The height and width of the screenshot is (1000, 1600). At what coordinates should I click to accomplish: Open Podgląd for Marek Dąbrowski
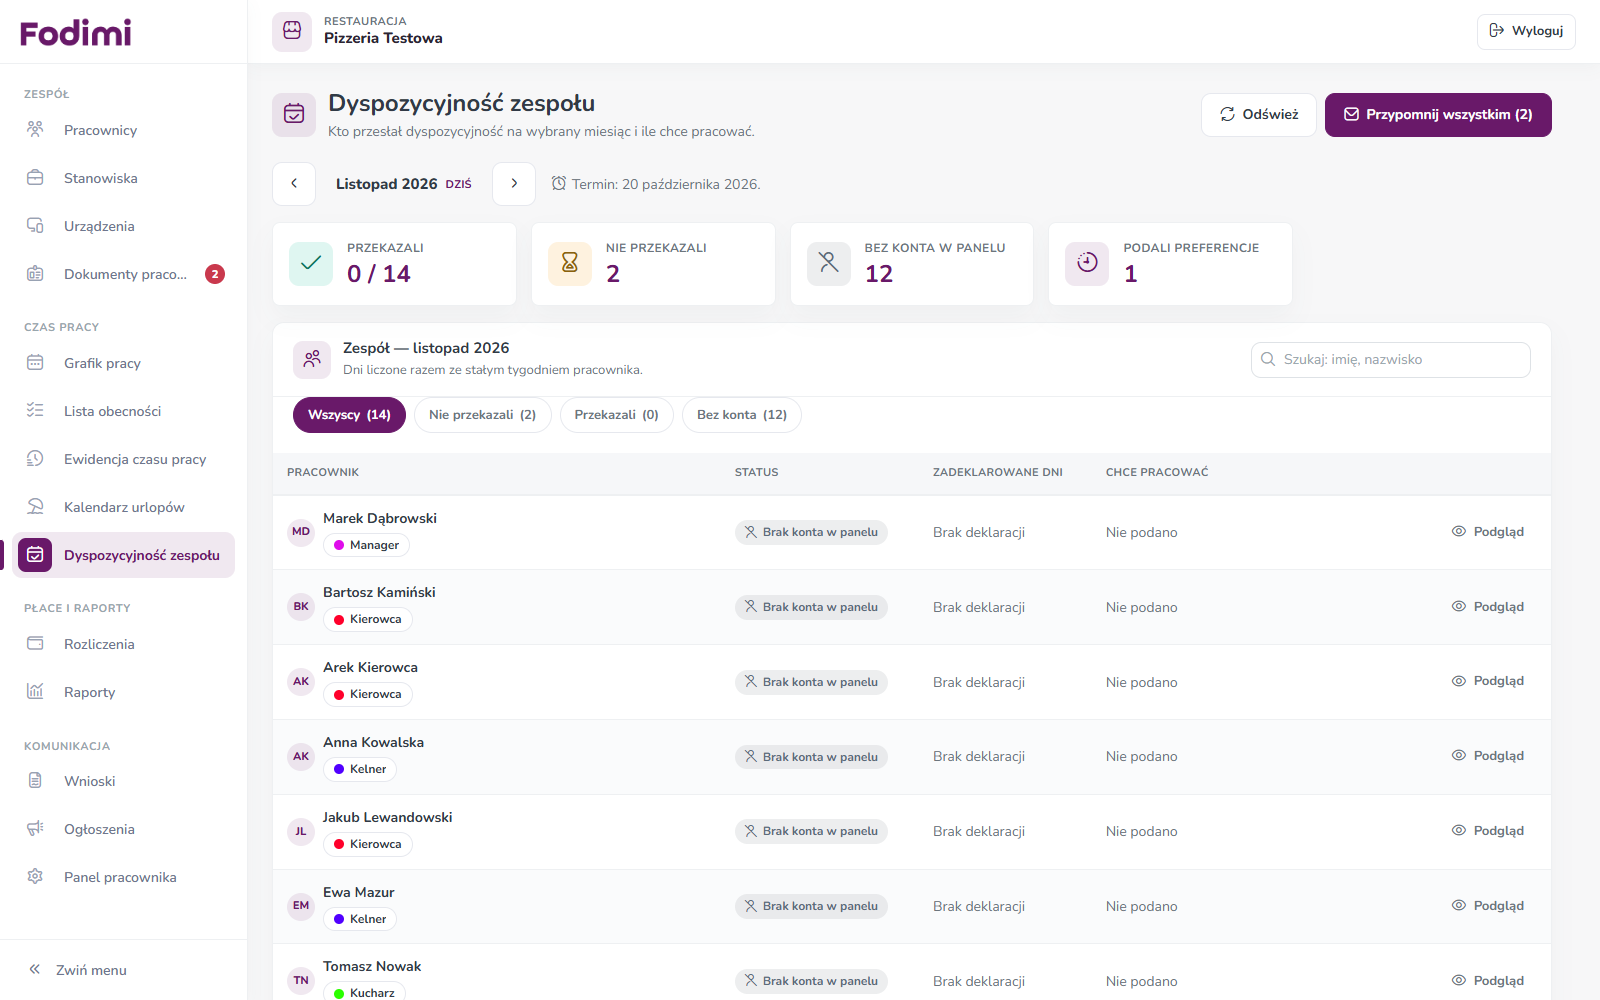(x=1488, y=532)
